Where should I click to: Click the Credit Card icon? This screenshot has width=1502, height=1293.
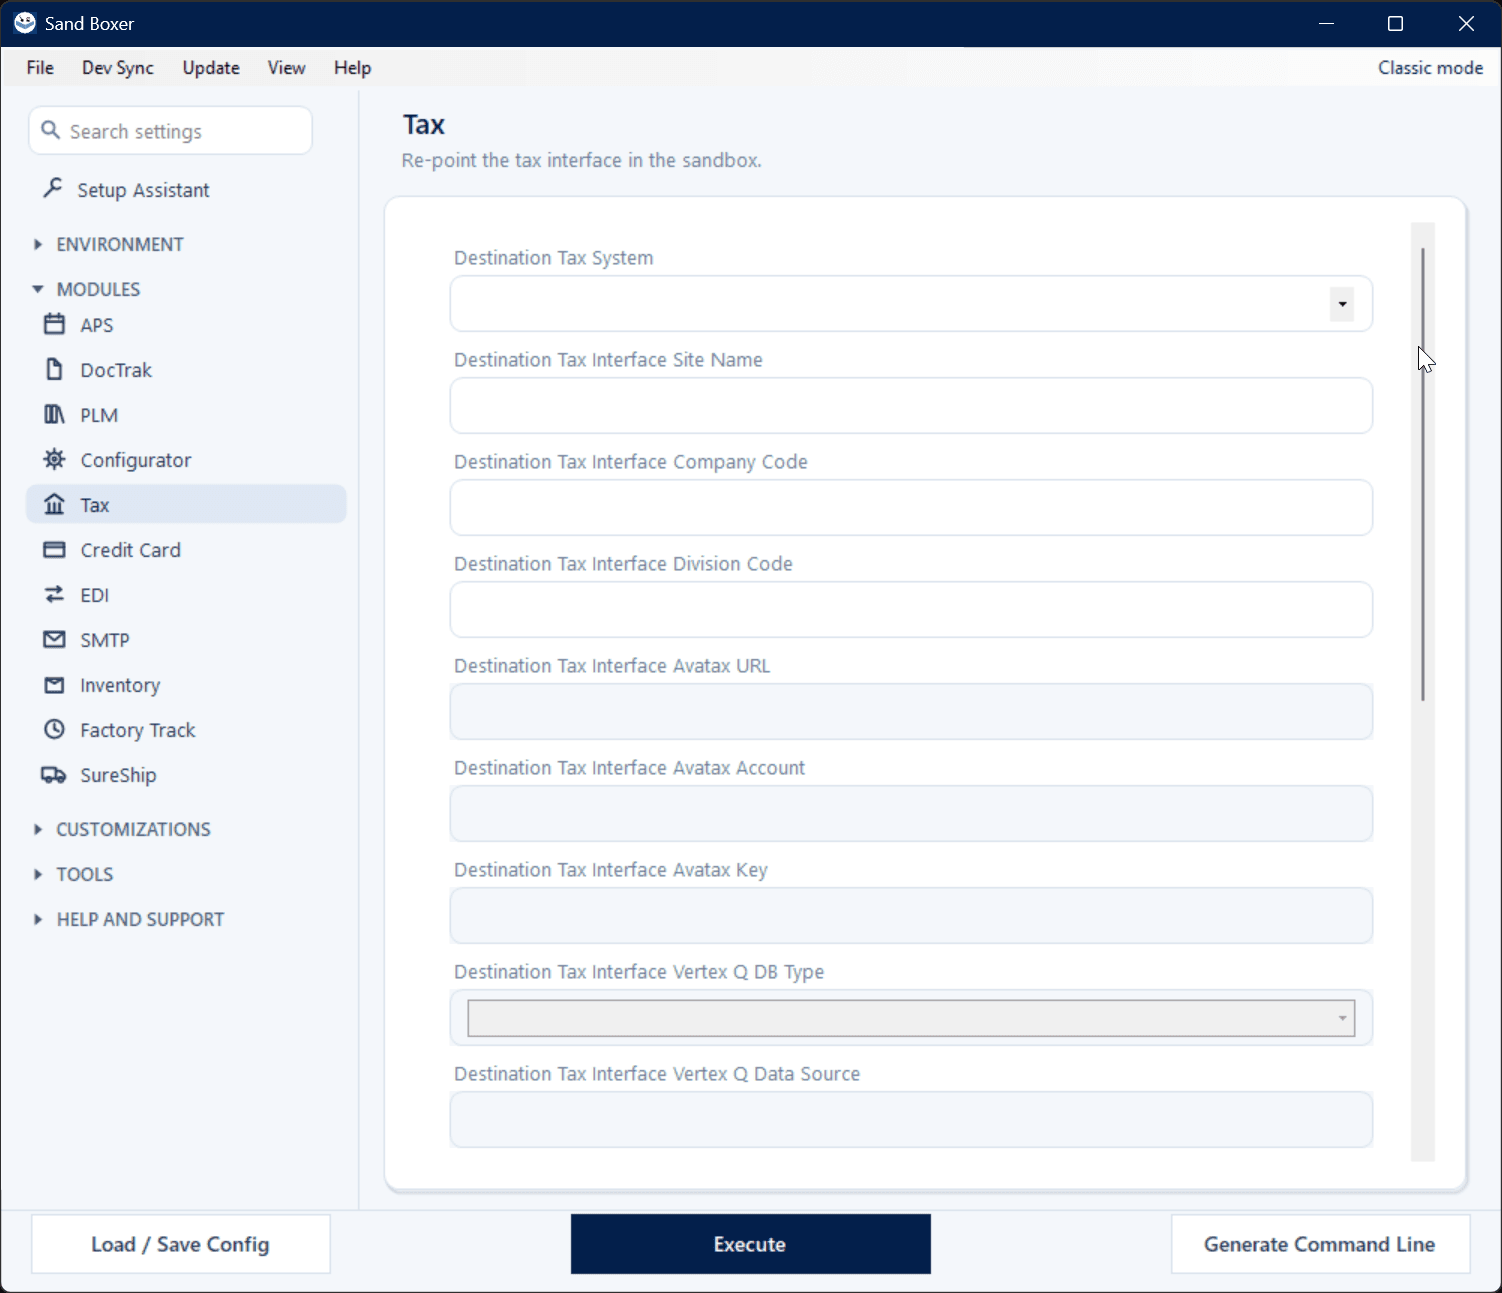click(x=54, y=549)
